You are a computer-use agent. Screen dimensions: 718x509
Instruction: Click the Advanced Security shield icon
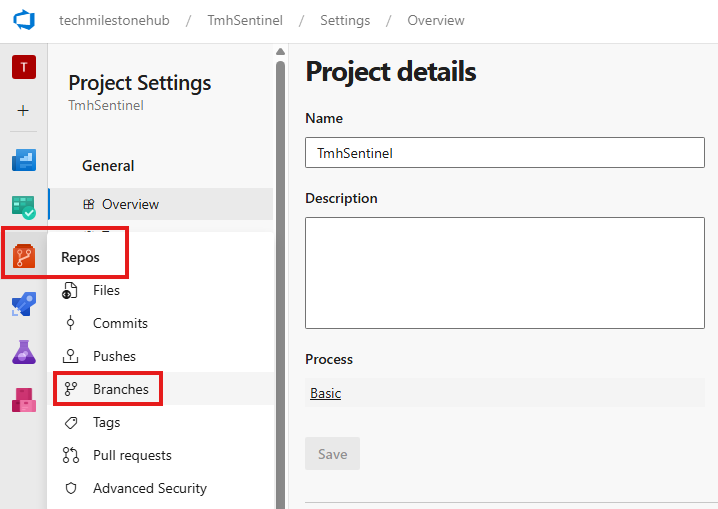point(71,488)
